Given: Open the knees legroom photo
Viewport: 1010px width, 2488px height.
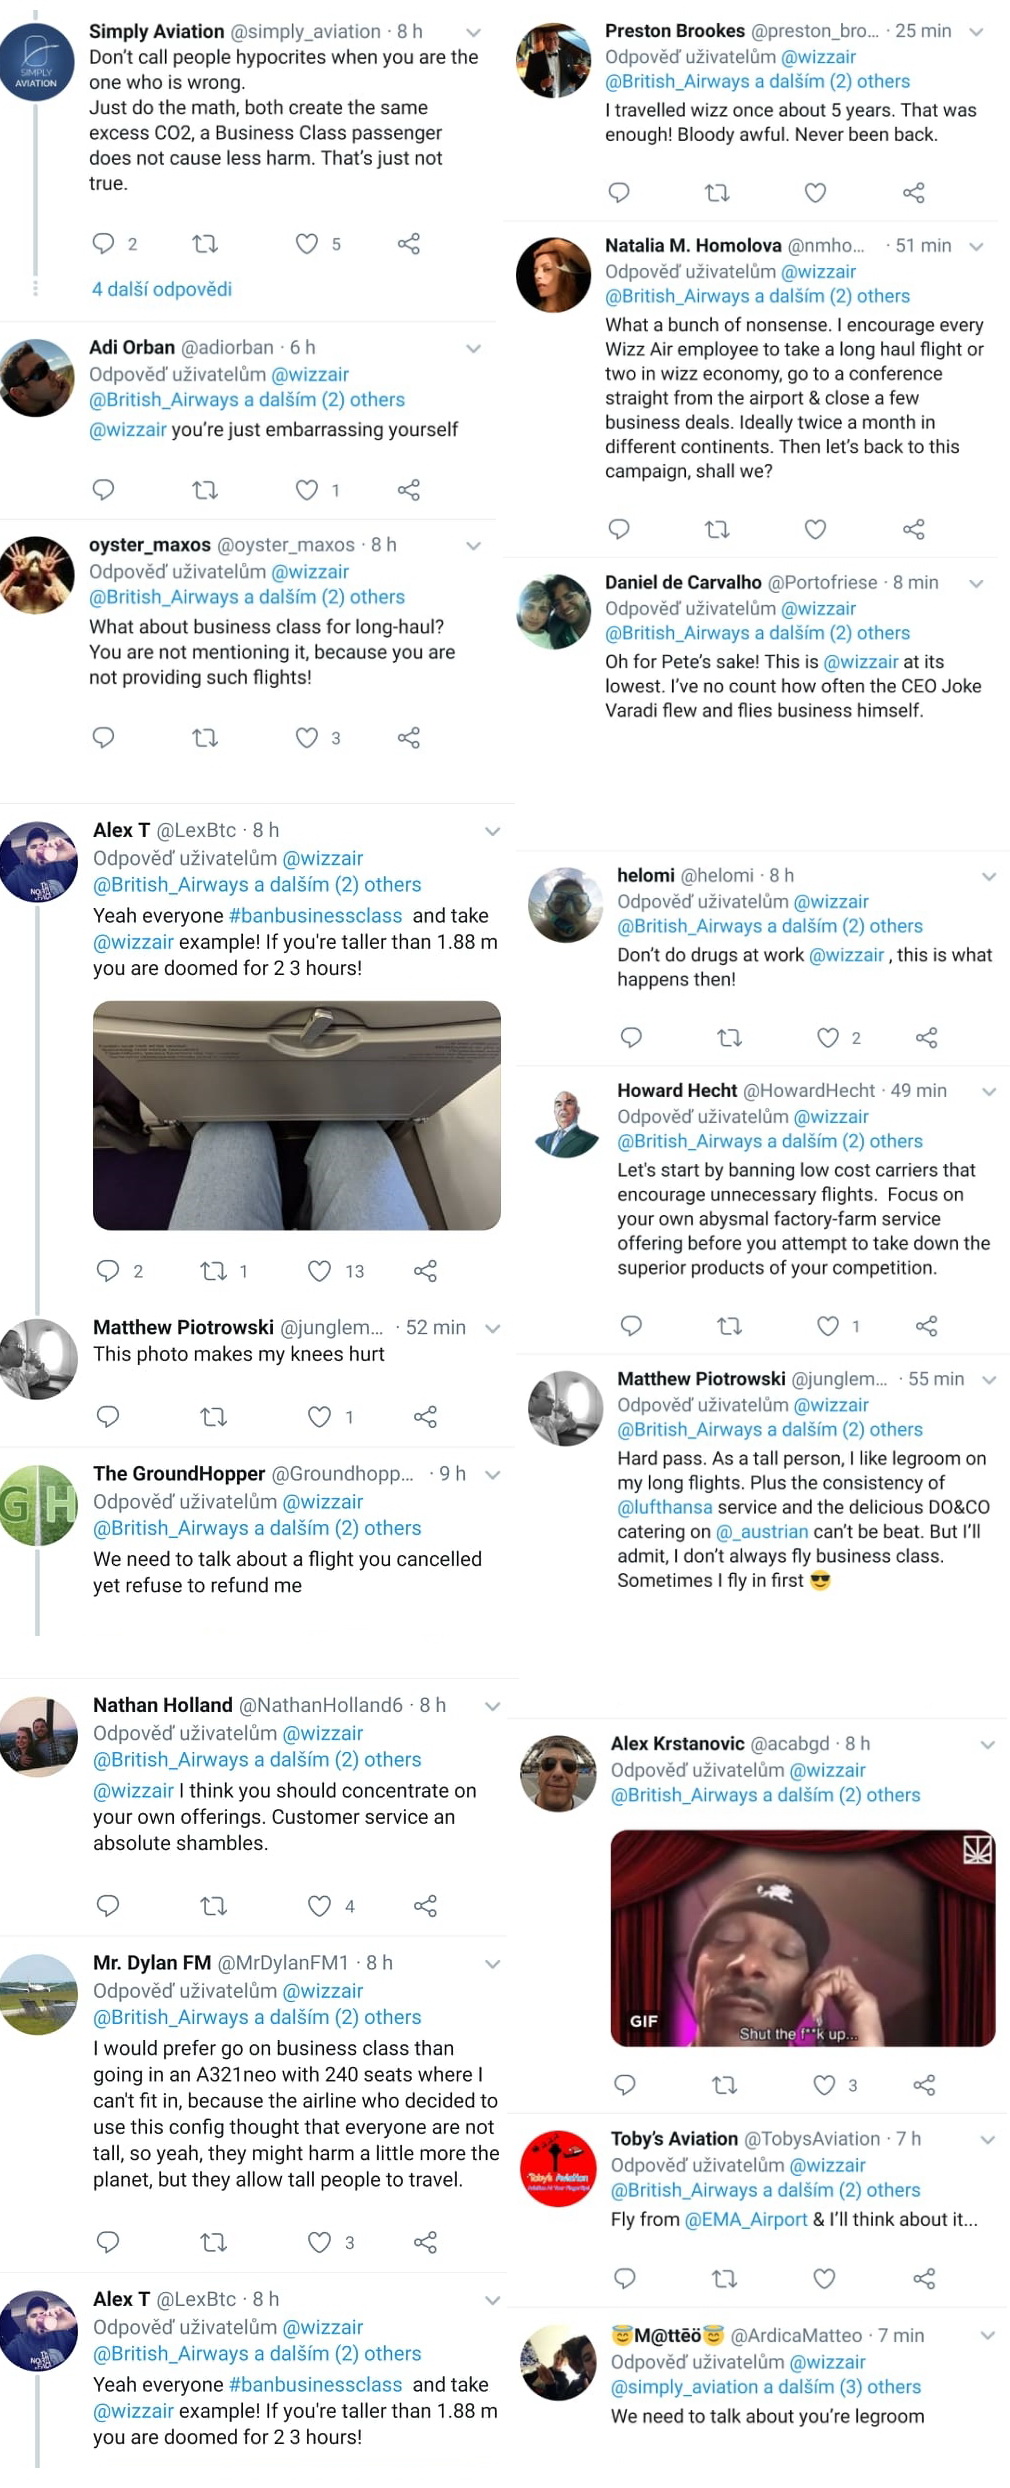Looking at the screenshot, I should pyautogui.click(x=297, y=1115).
